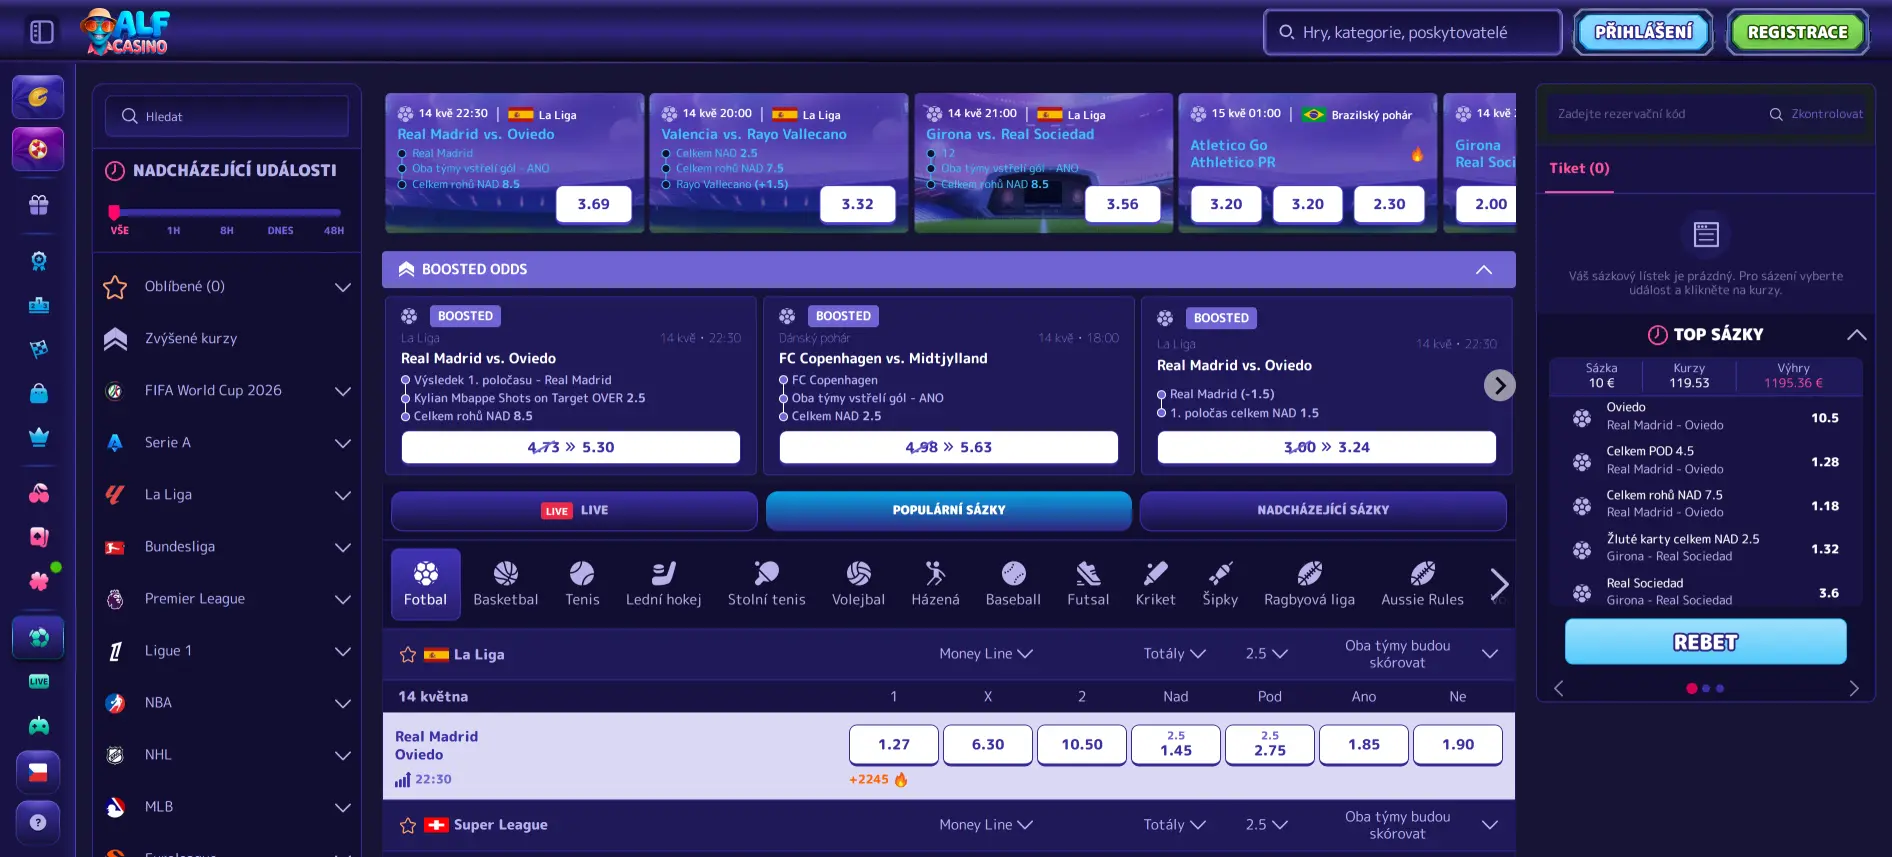Toggle the sidebar collapse icon in header
Viewport: 1892px width, 857px height.
42,32
